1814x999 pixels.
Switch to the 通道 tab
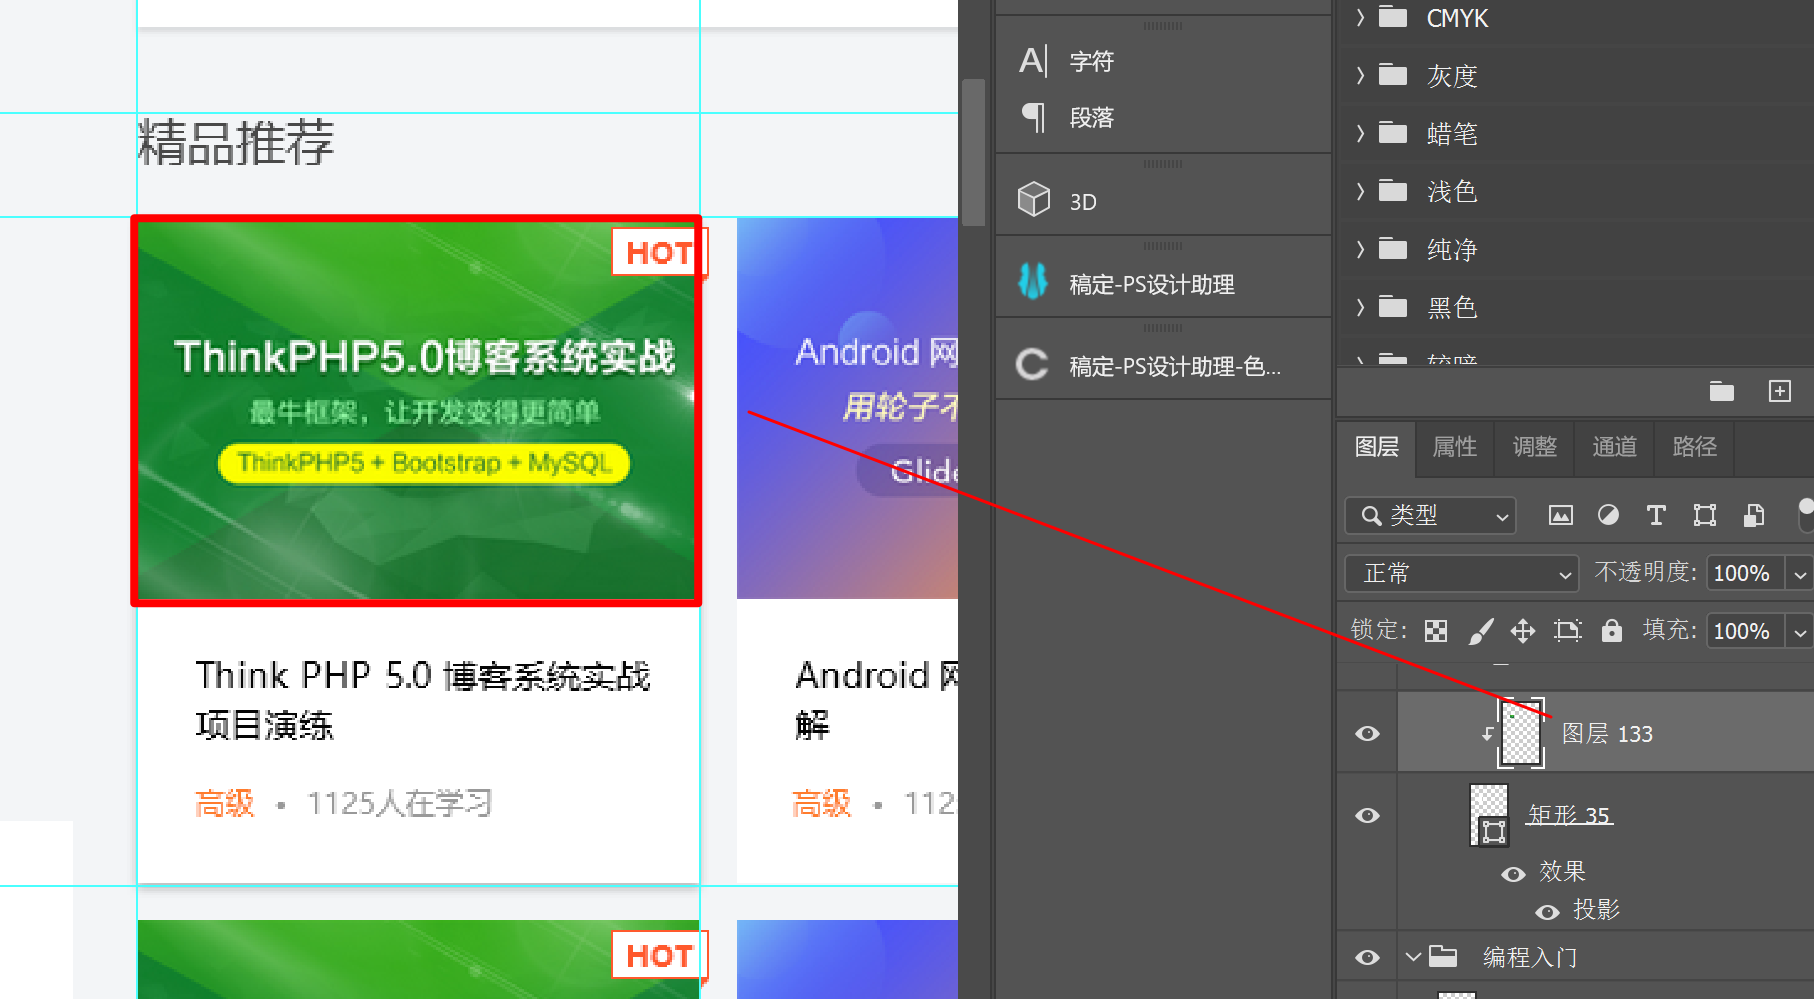pos(1615,447)
